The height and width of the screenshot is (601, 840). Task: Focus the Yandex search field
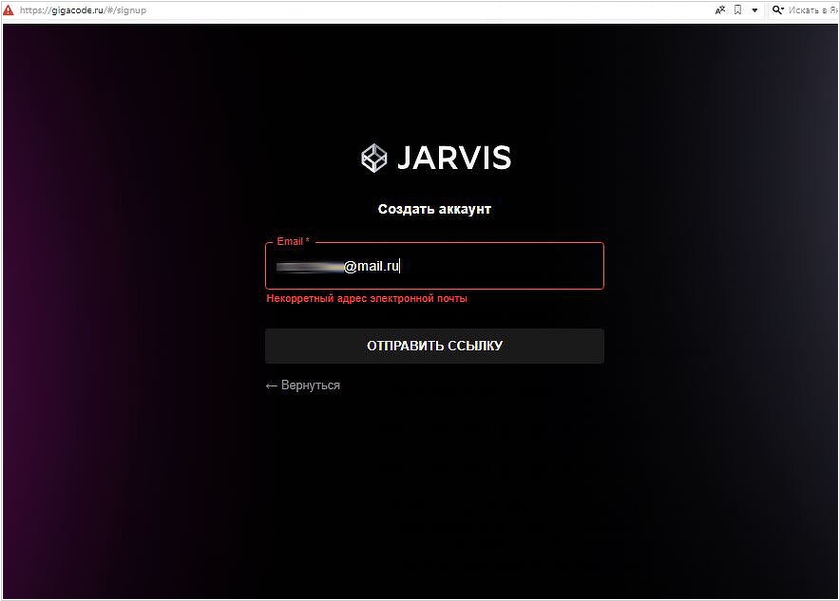click(813, 10)
